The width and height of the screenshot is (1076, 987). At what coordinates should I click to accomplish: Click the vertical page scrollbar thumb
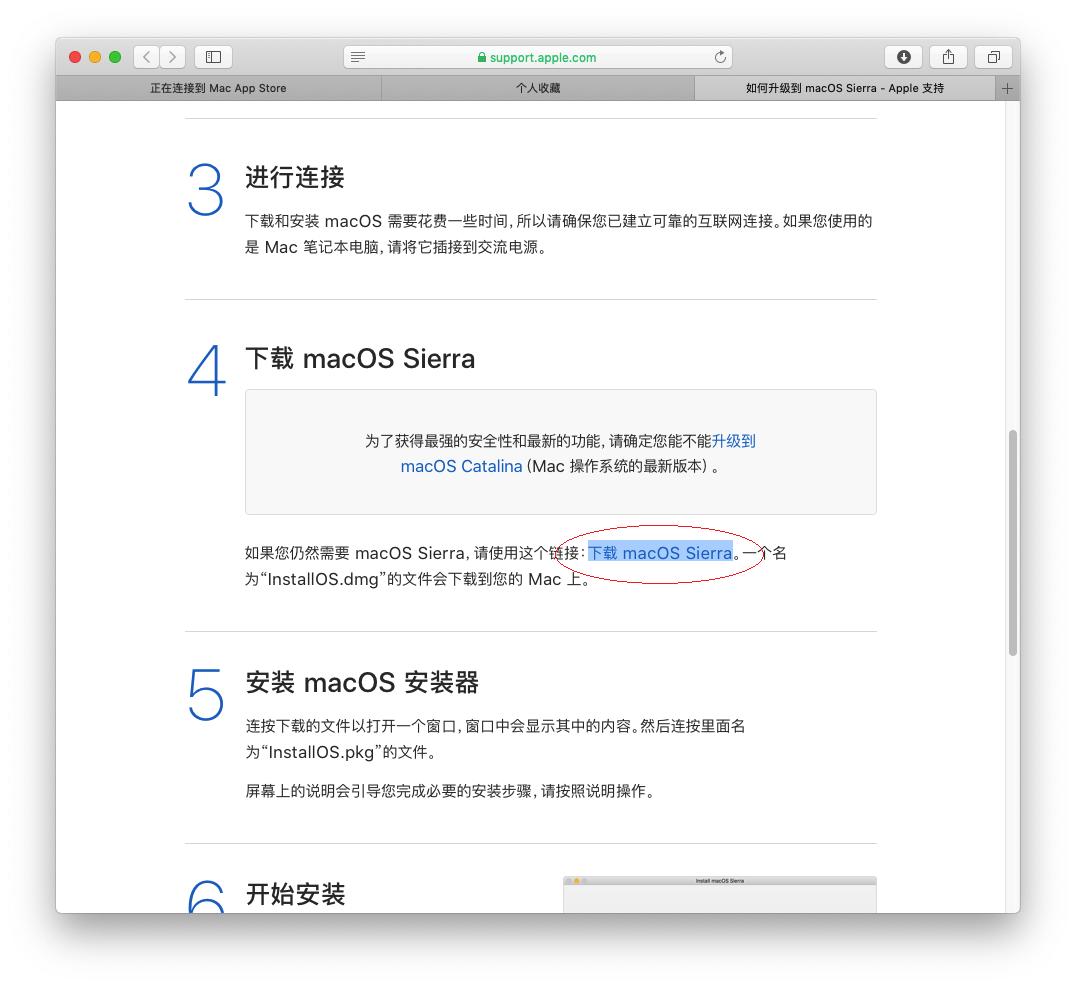click(x=1013, y=542)
